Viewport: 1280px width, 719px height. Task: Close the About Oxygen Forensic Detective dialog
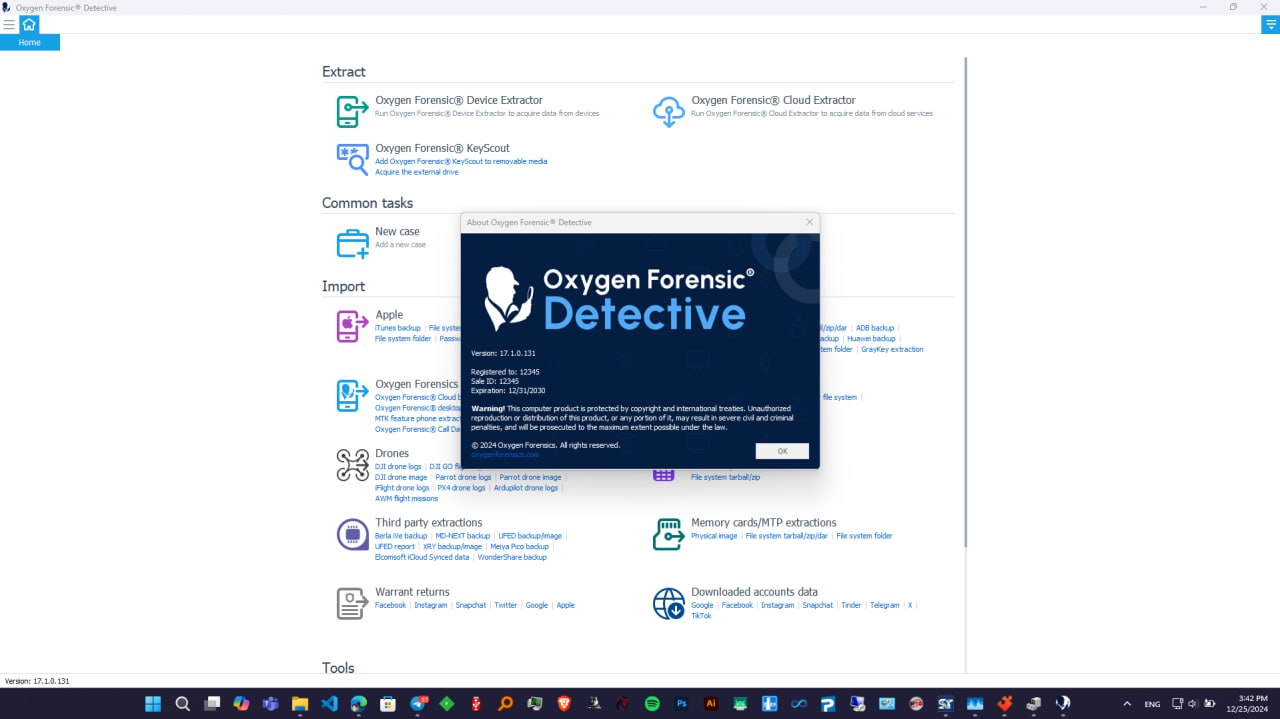click(809, 222)
